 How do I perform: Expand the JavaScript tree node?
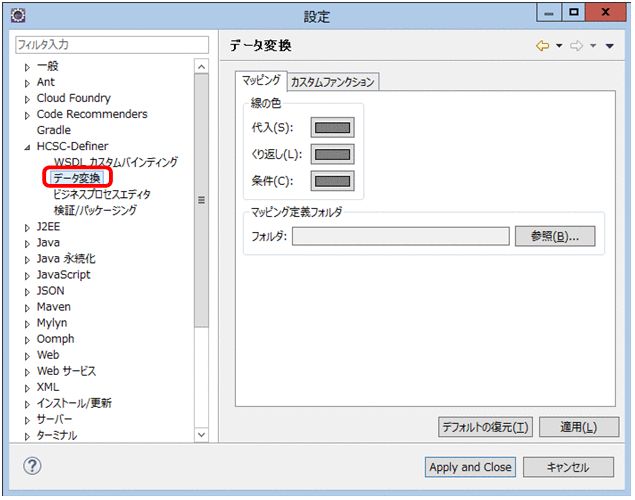[x=27, y=276]
